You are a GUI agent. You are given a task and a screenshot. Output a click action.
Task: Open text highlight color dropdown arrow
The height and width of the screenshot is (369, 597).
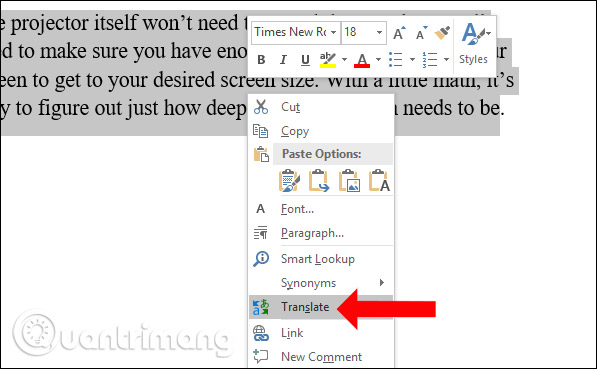(x=344, y=60)
